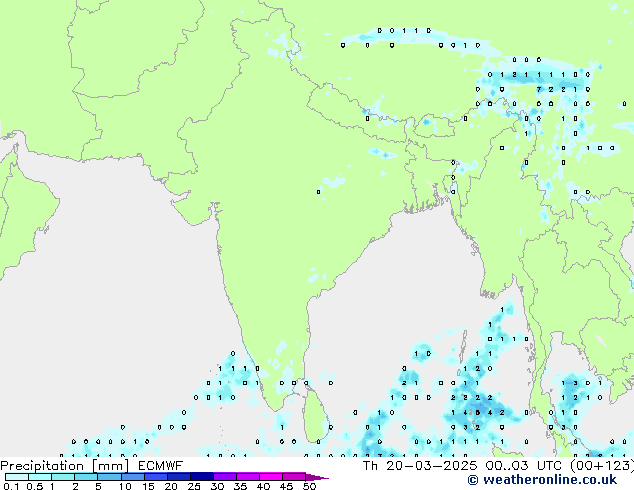Select the 0.1–0.5 mm palest legend swatch
634x490 pixels.
point(17,477)
